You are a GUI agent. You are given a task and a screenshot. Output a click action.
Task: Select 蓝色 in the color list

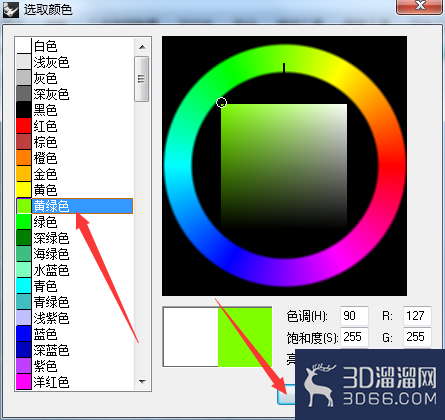[x=75, y=334]
